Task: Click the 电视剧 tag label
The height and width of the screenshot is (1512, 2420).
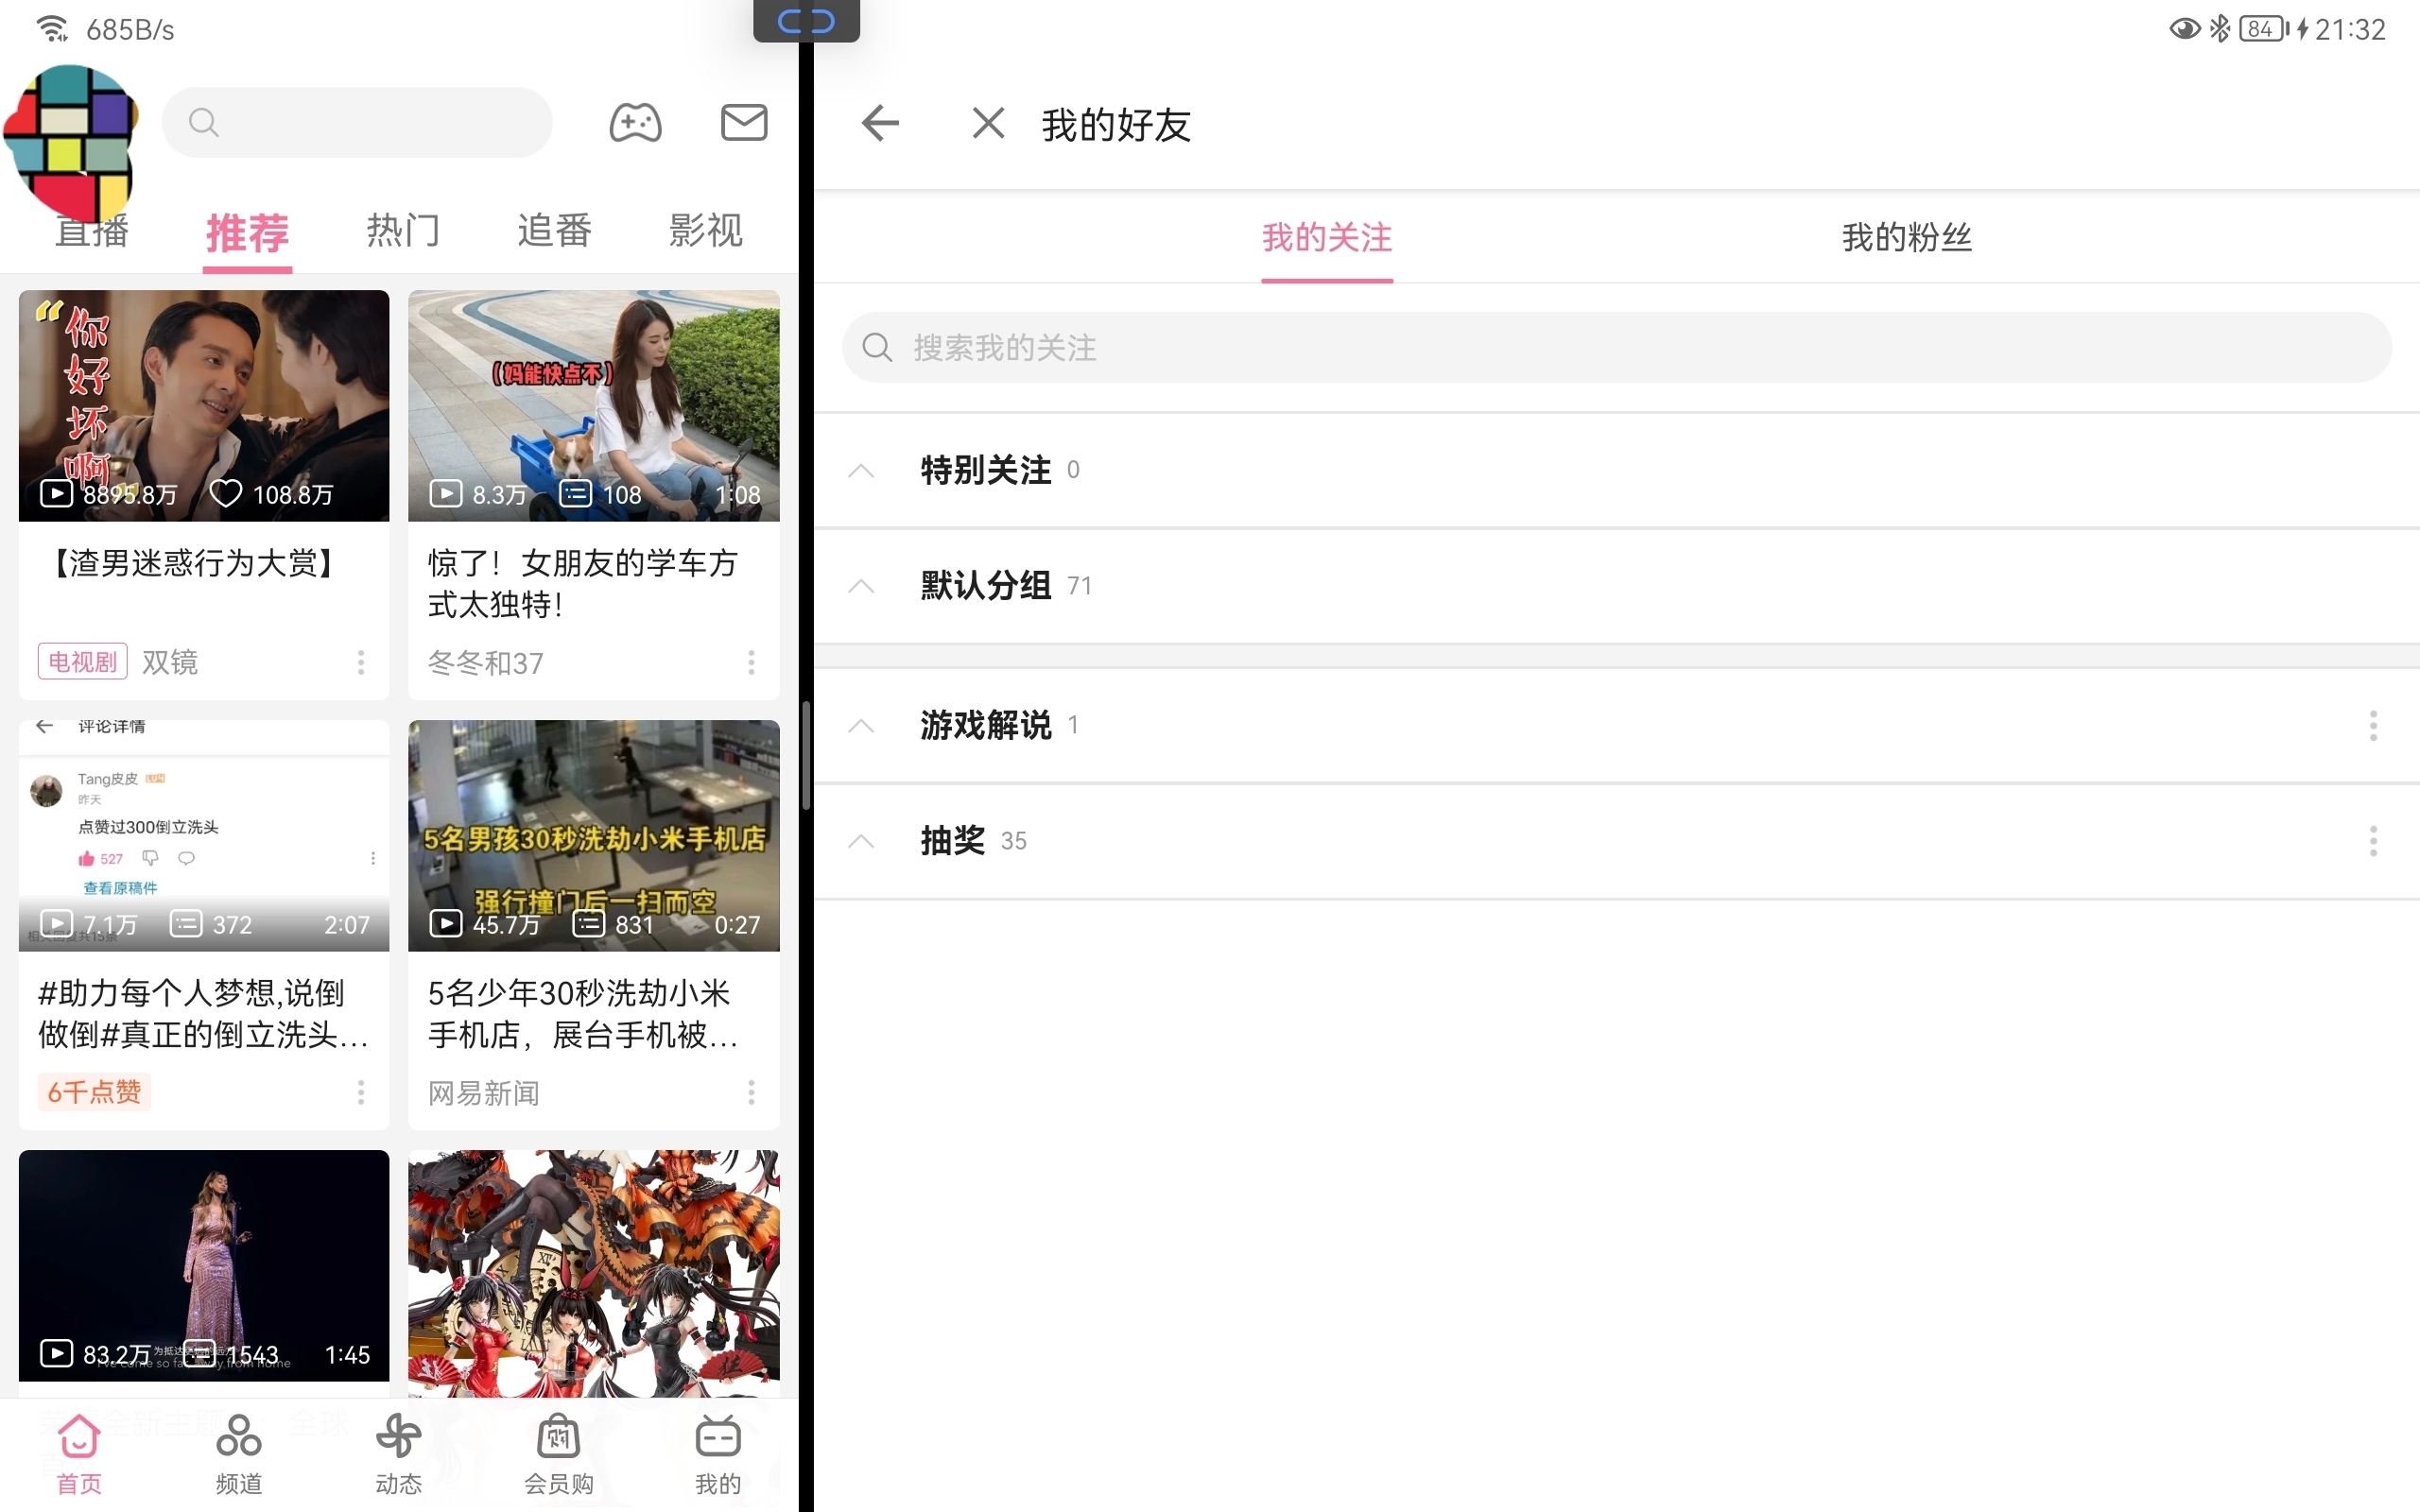Action: click(x=83, y=662)
